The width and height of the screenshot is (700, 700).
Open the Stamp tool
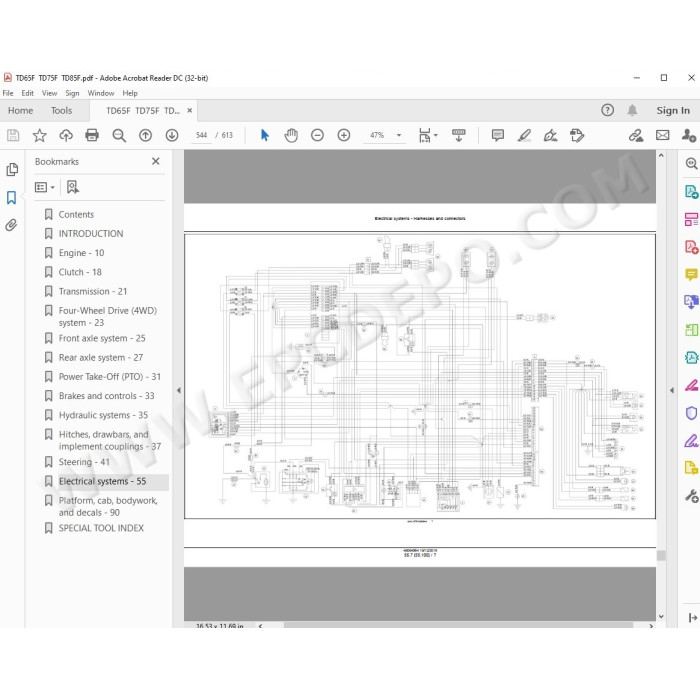tap(577, 135)
